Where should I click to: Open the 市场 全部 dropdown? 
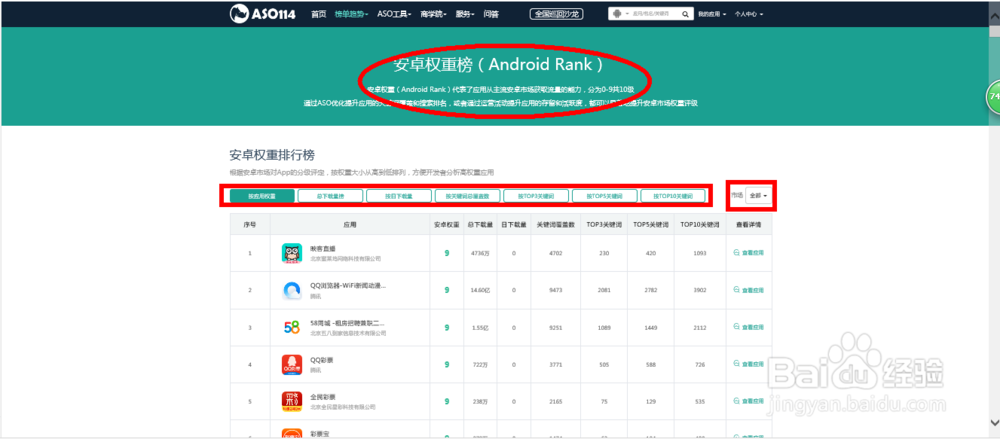[758, 195]
